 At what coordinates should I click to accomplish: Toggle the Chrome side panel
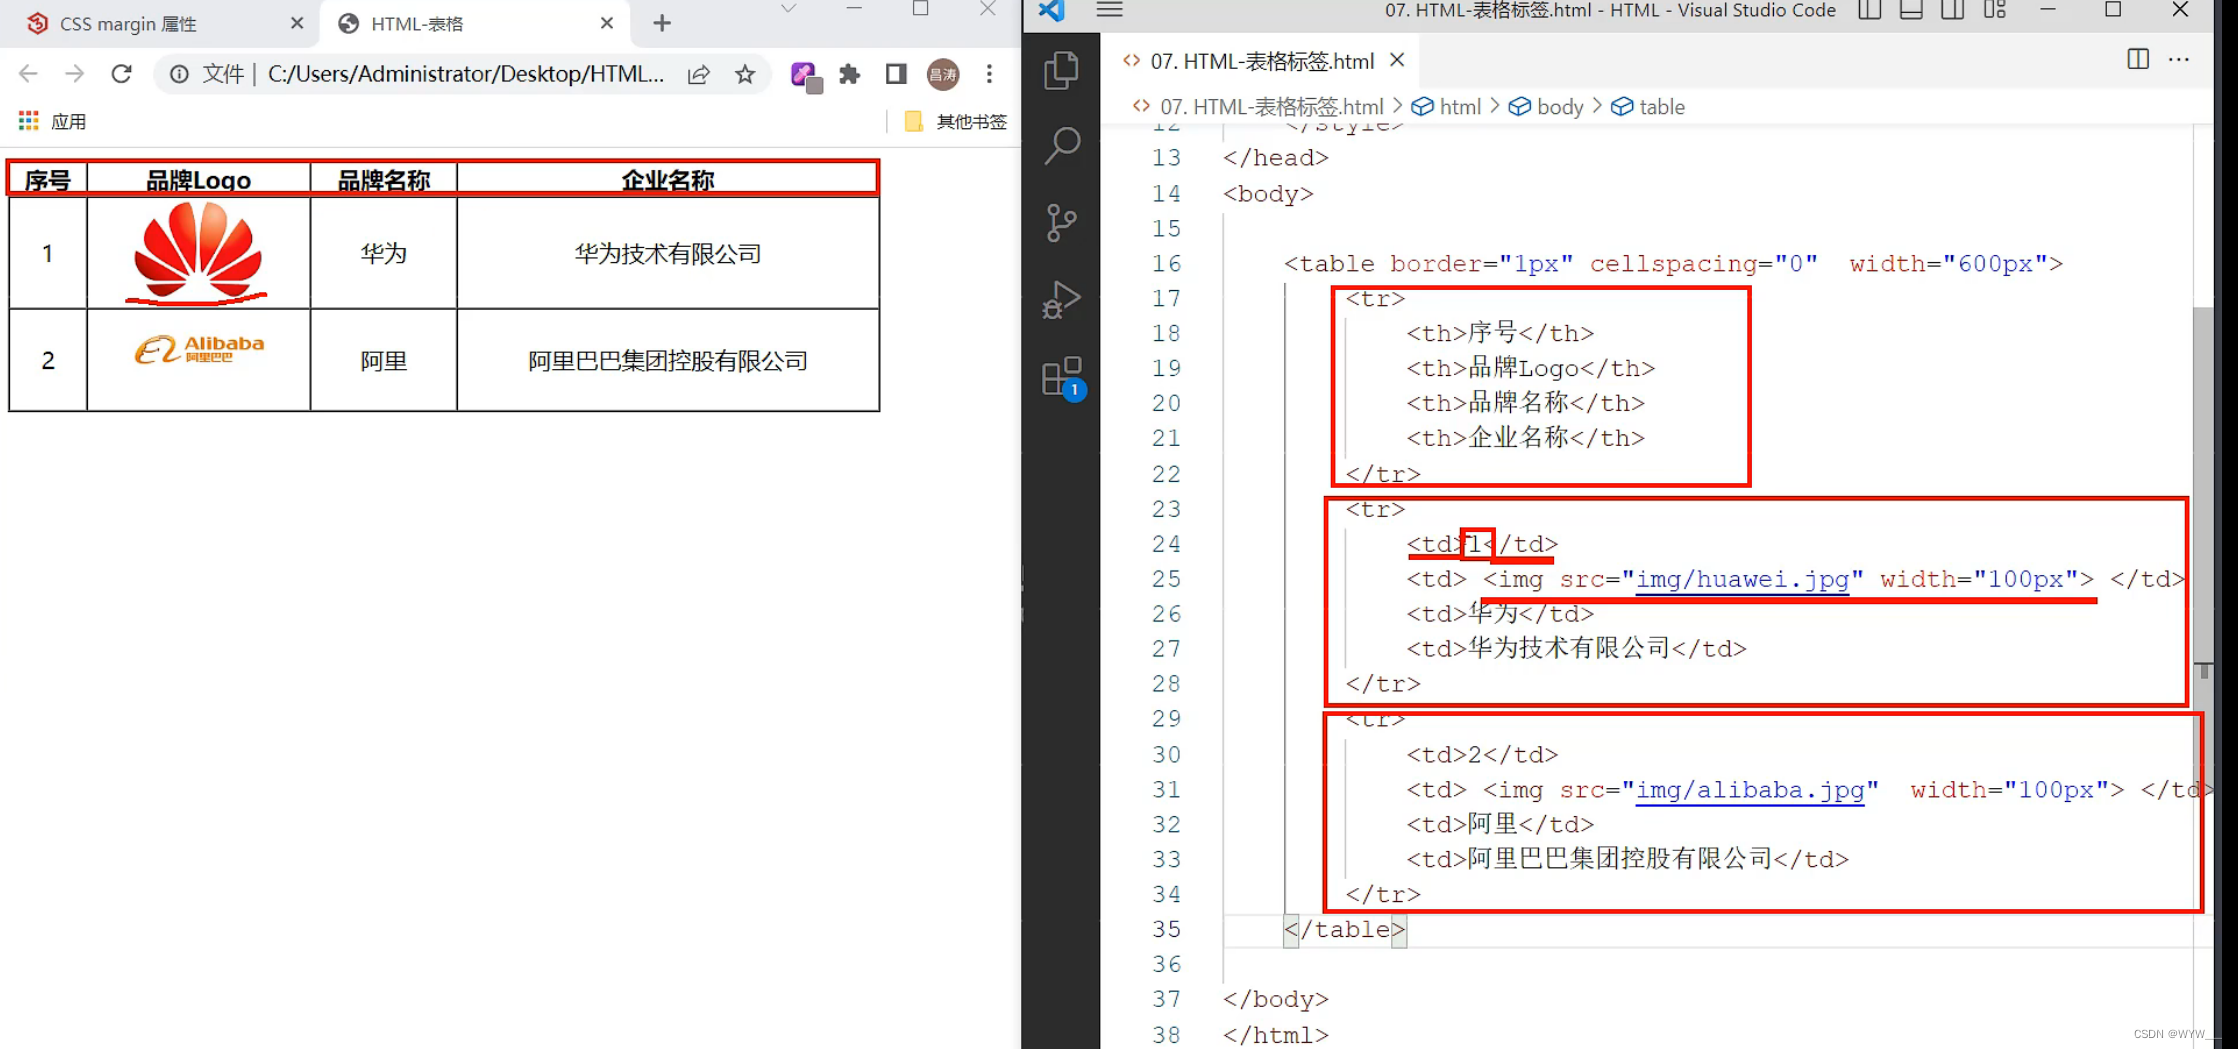tap(896, 74)
